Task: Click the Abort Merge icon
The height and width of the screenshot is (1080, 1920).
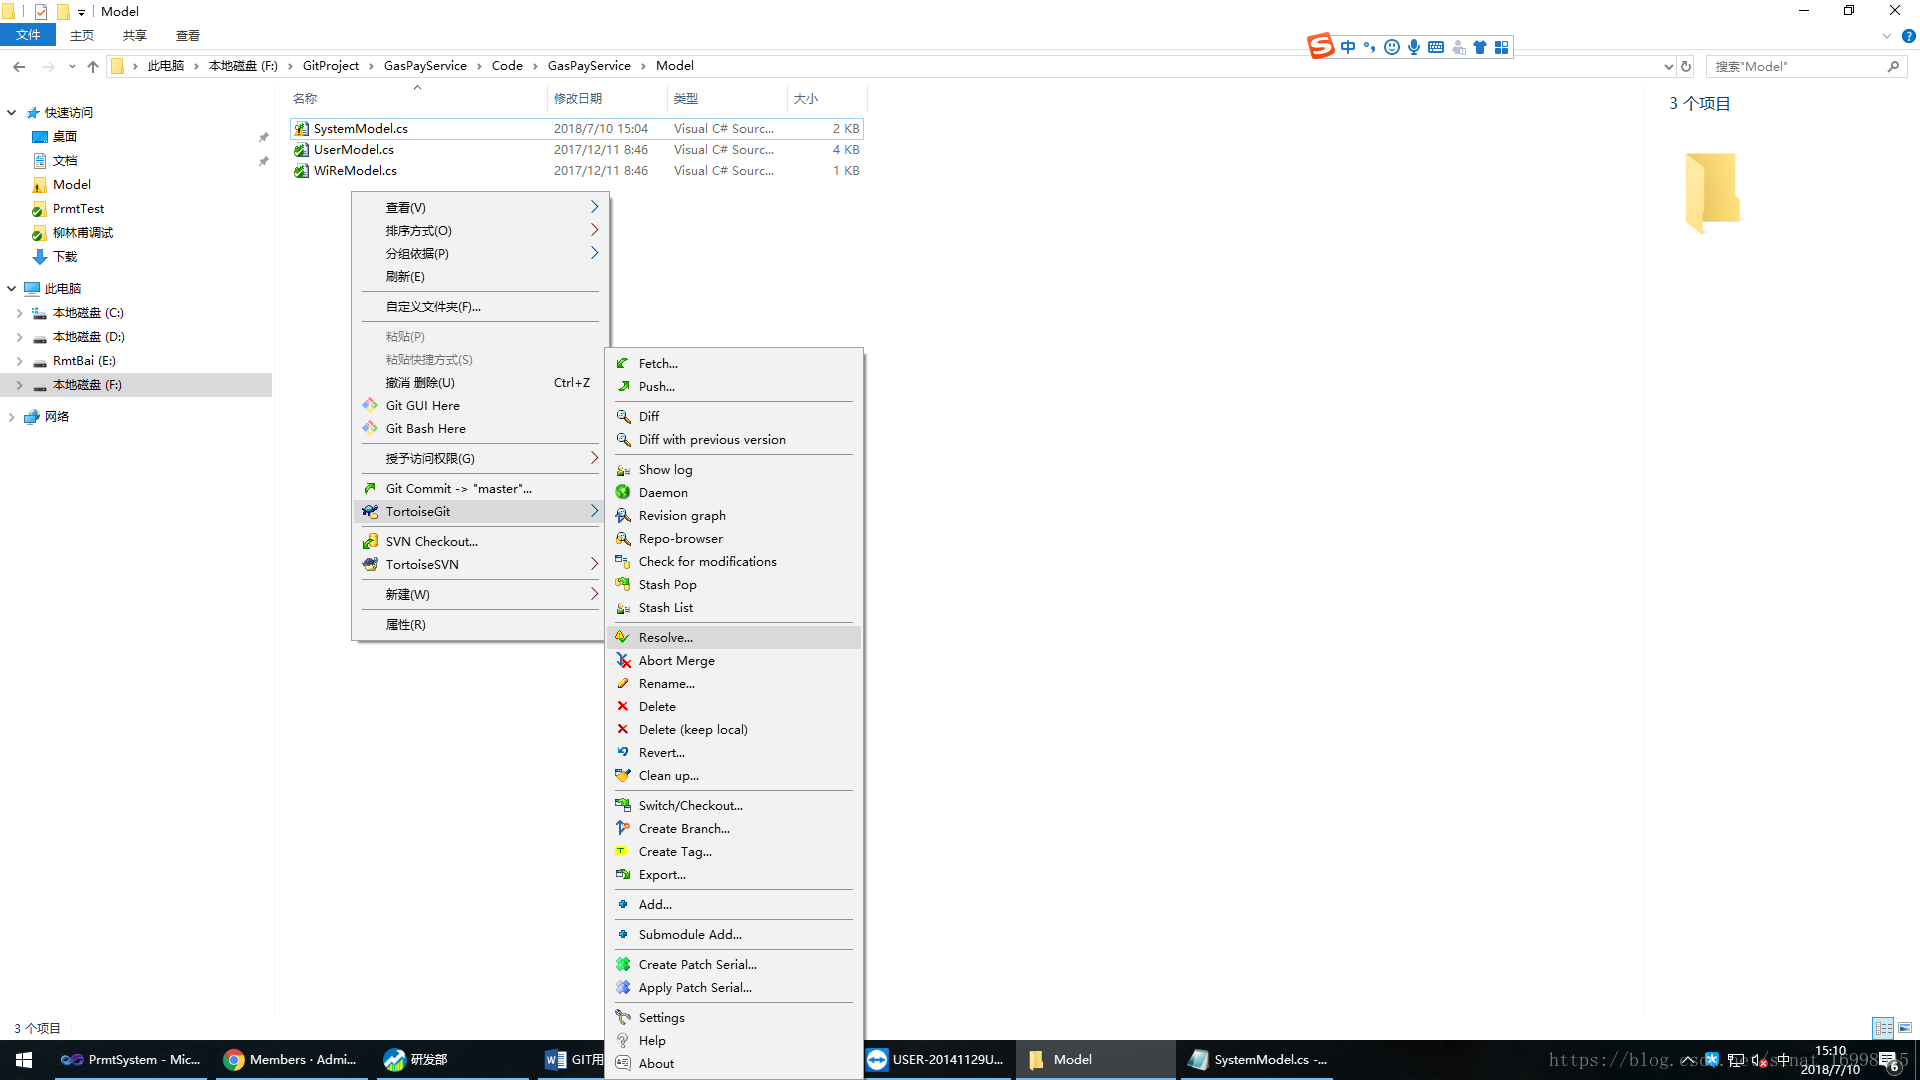Action: [623, 660]
